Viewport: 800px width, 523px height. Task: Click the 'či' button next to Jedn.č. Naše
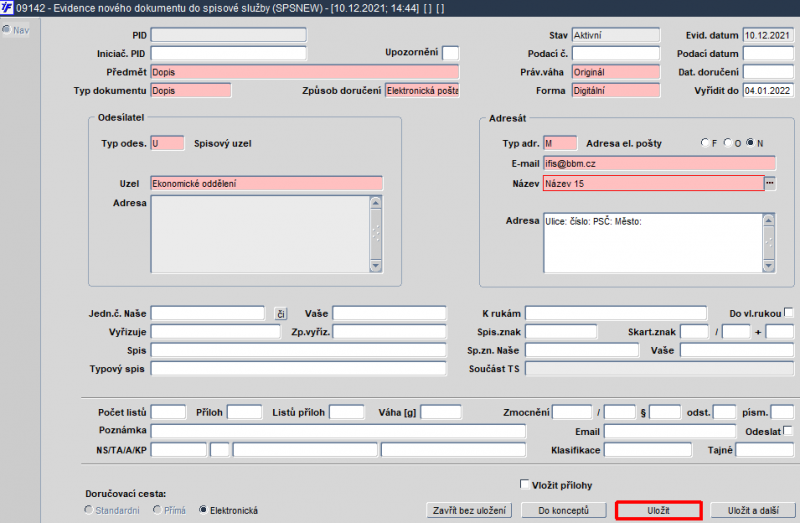281,313
